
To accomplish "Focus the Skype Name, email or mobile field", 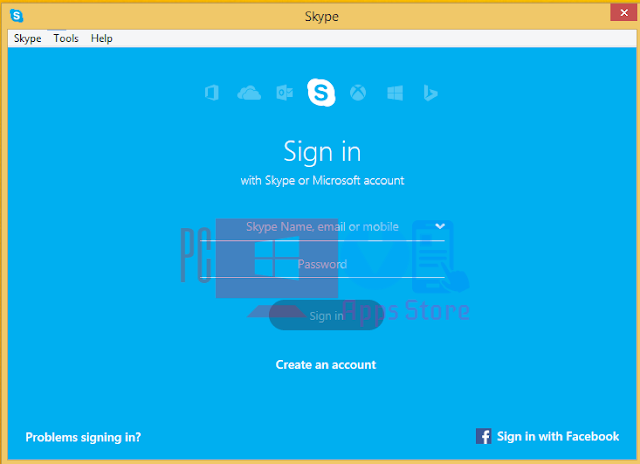I will pyautogui.click(x=322, y=227).
